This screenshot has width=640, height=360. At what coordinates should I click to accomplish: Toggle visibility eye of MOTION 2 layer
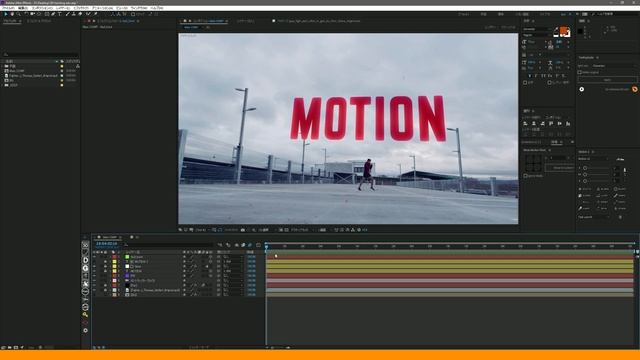coord(94,261)
